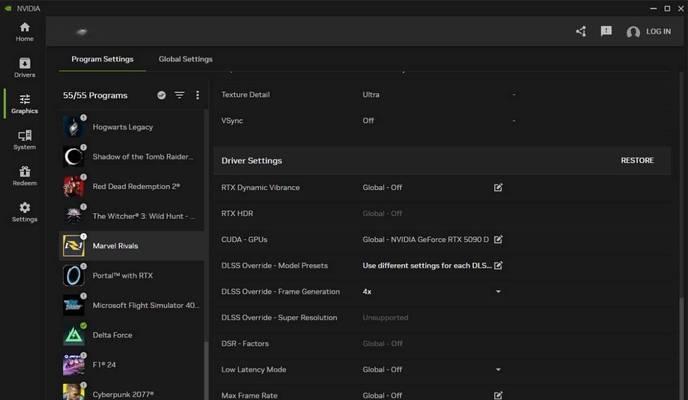The width and height of the screenshot is (688, 400).
Task: Open the Drivers section
Action: point(25,68)
